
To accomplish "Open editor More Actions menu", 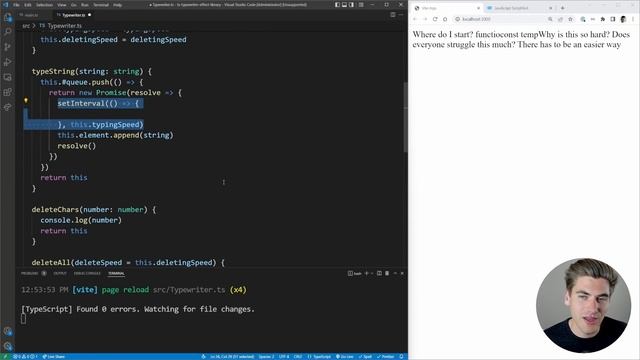I will [x=401, y=15].
